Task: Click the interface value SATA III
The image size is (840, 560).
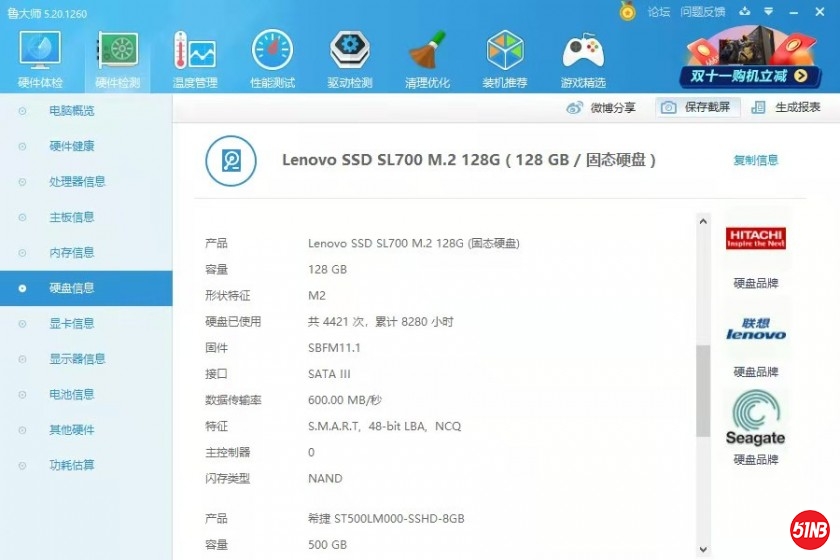Action: pos(329,374)
